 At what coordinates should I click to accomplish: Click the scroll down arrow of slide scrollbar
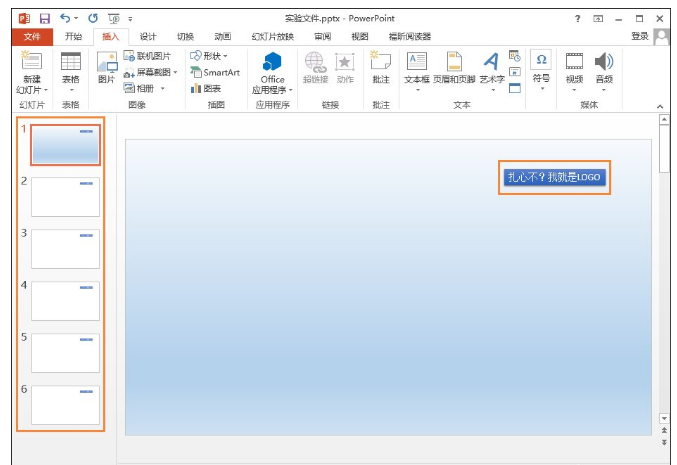pyautogui.click(x=664, y=418)
